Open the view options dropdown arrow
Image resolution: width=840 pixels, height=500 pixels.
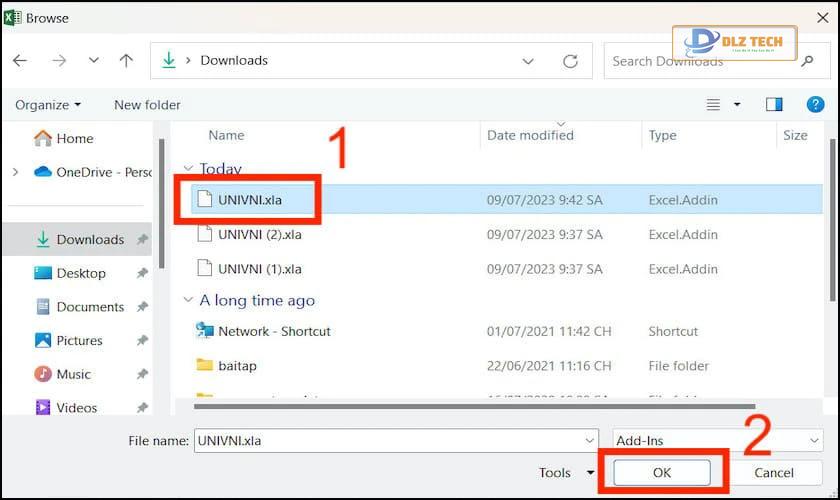tap(737, 104)
